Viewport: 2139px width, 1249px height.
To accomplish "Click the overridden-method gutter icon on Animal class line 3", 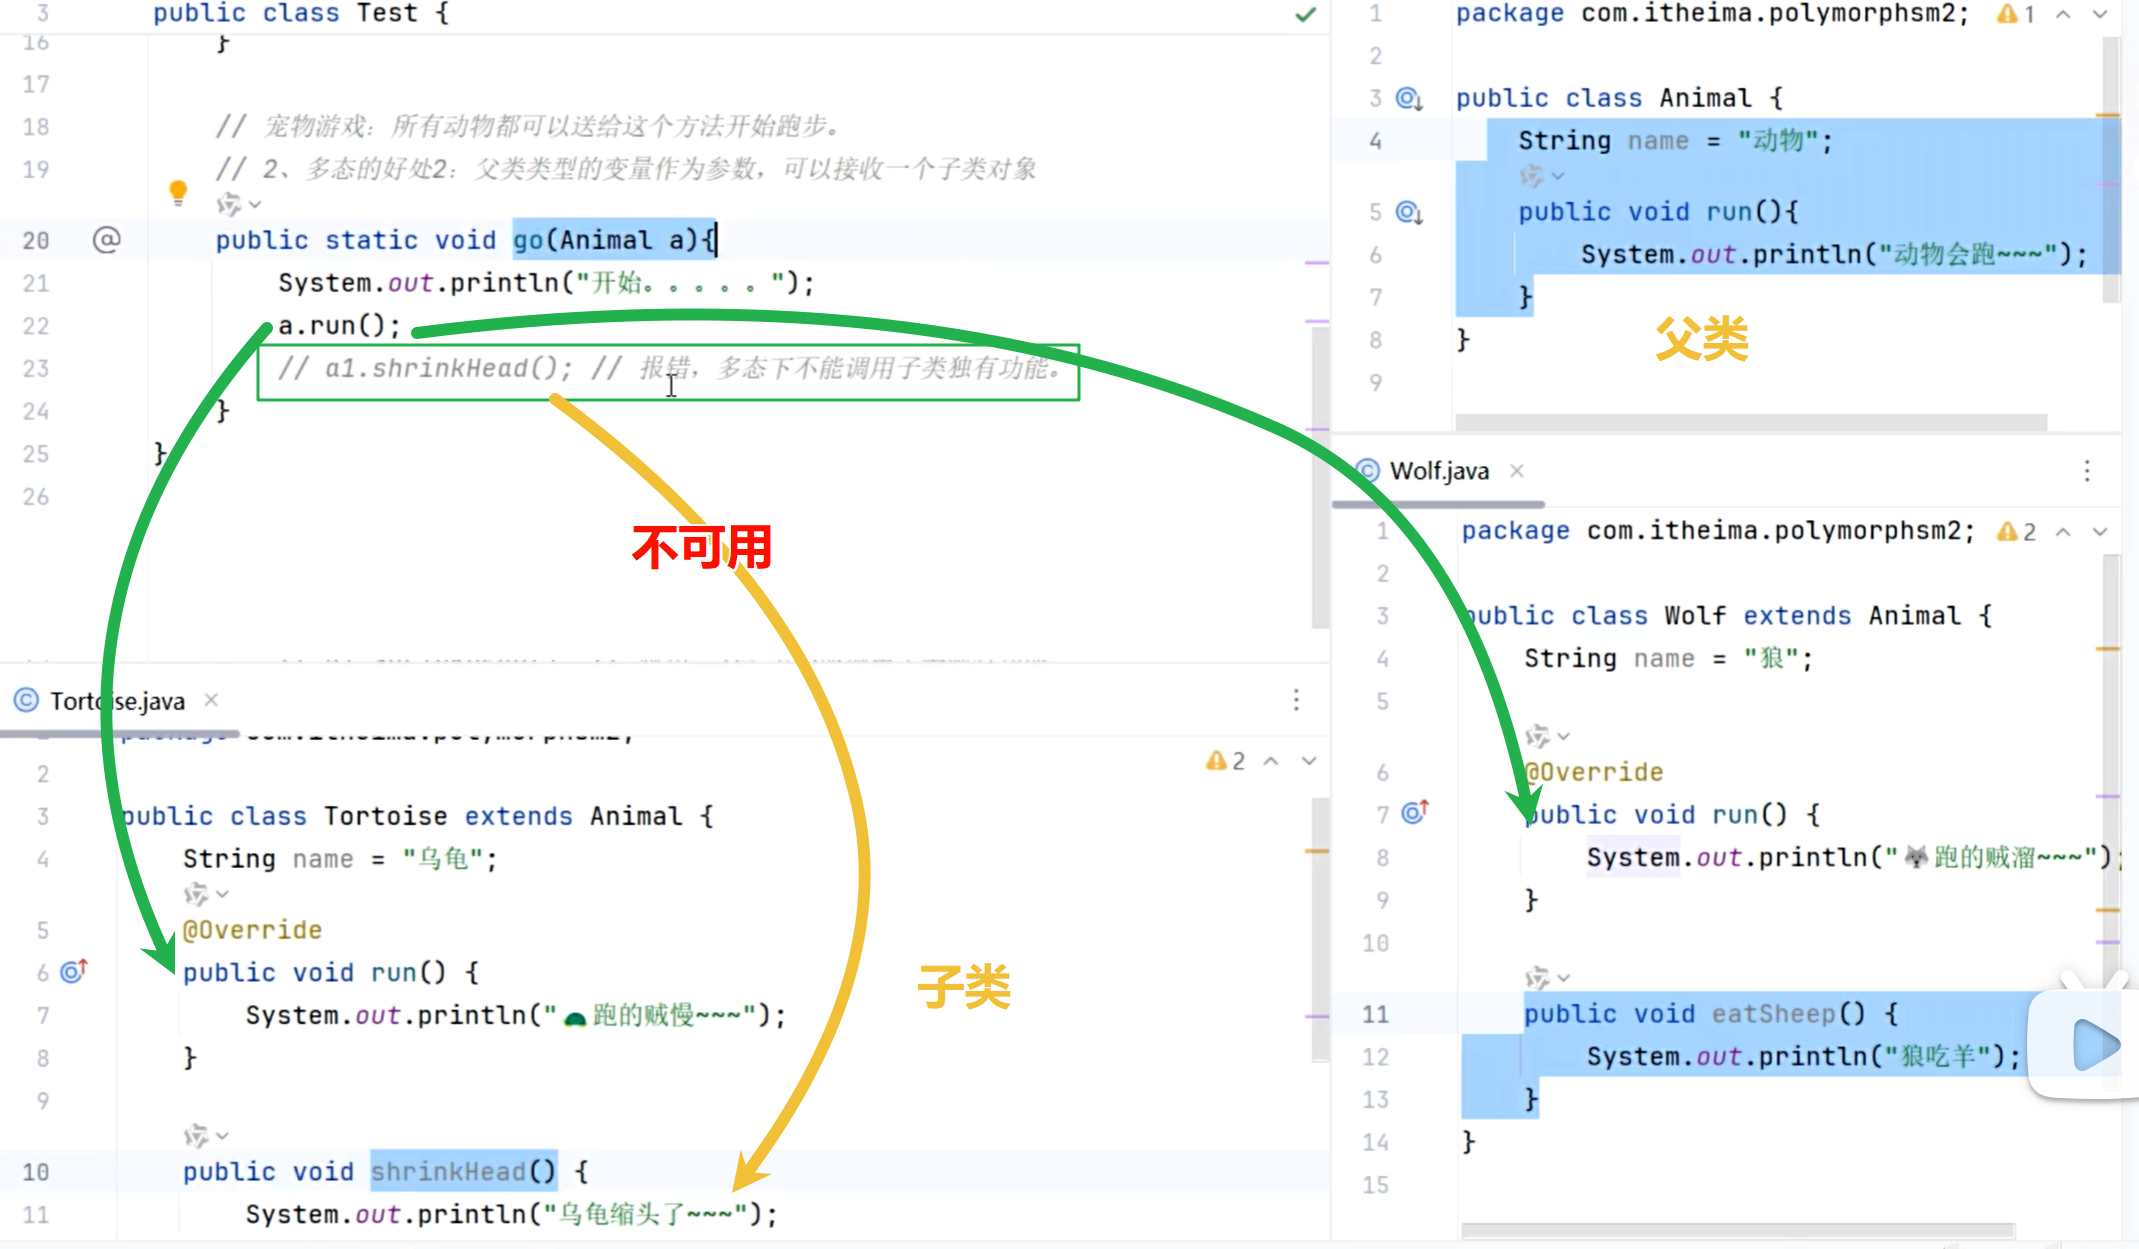I will (1407, 97).
